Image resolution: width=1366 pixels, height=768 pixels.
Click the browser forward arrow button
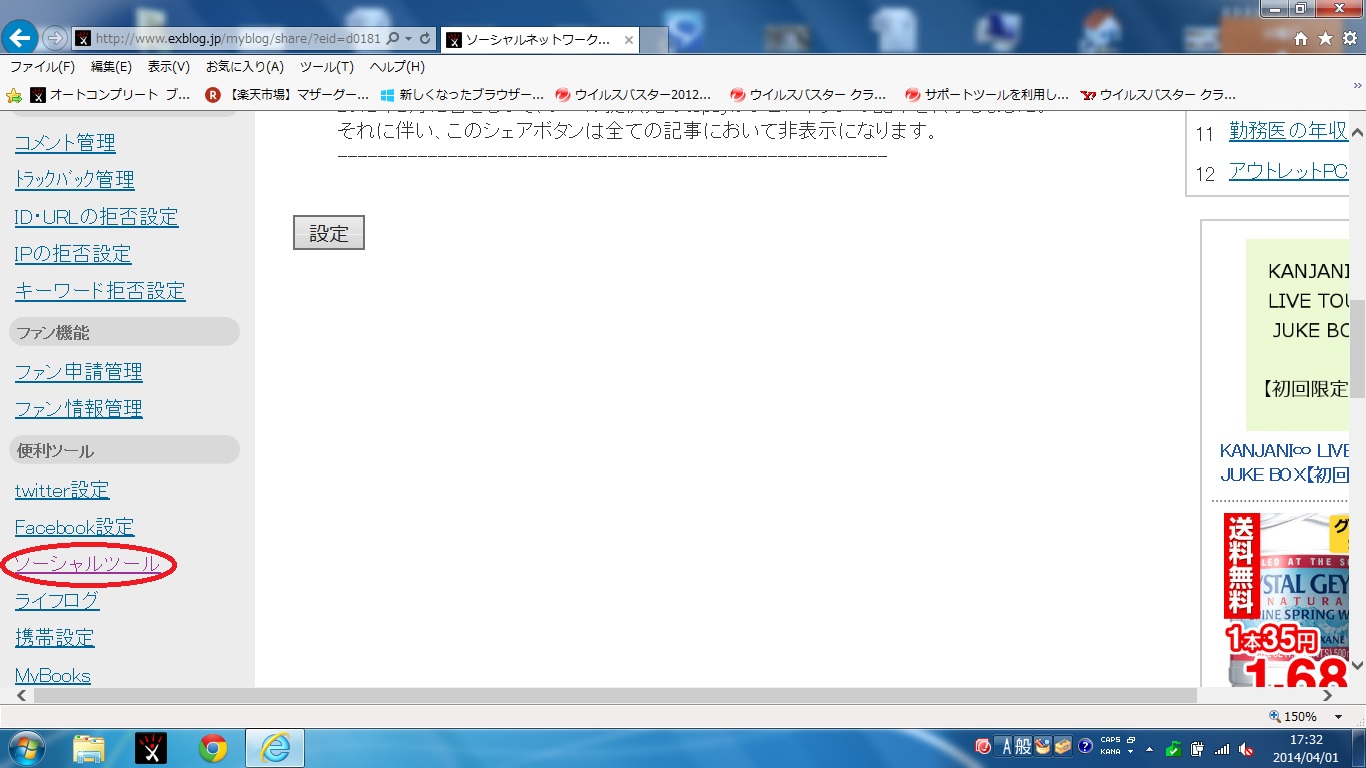click(x=55, y=38)
